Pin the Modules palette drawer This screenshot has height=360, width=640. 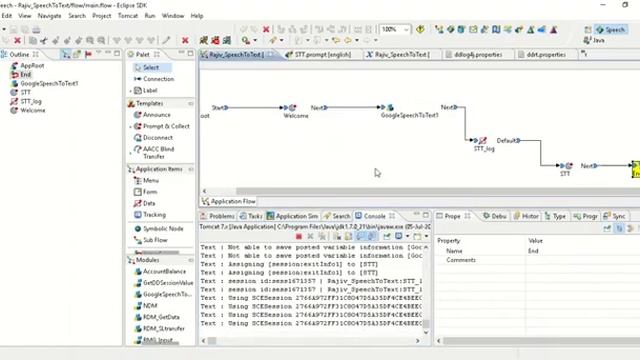click(x=191, y=260)
